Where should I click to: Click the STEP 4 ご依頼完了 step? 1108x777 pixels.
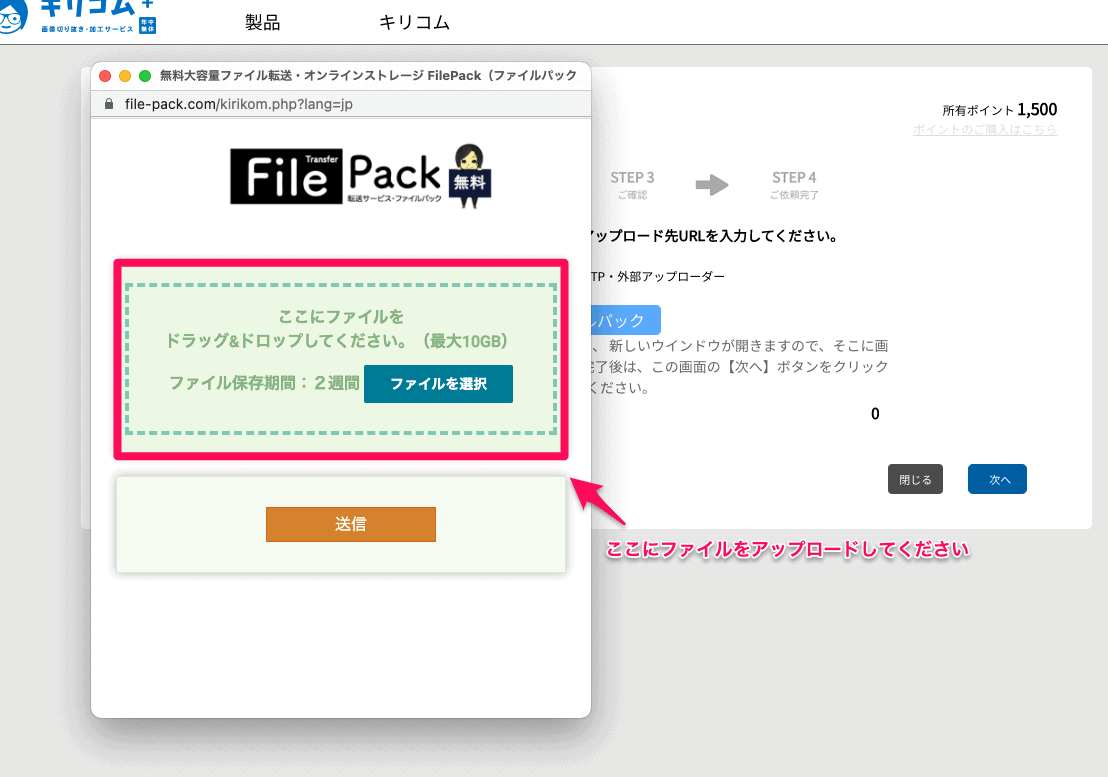[794, 185]
